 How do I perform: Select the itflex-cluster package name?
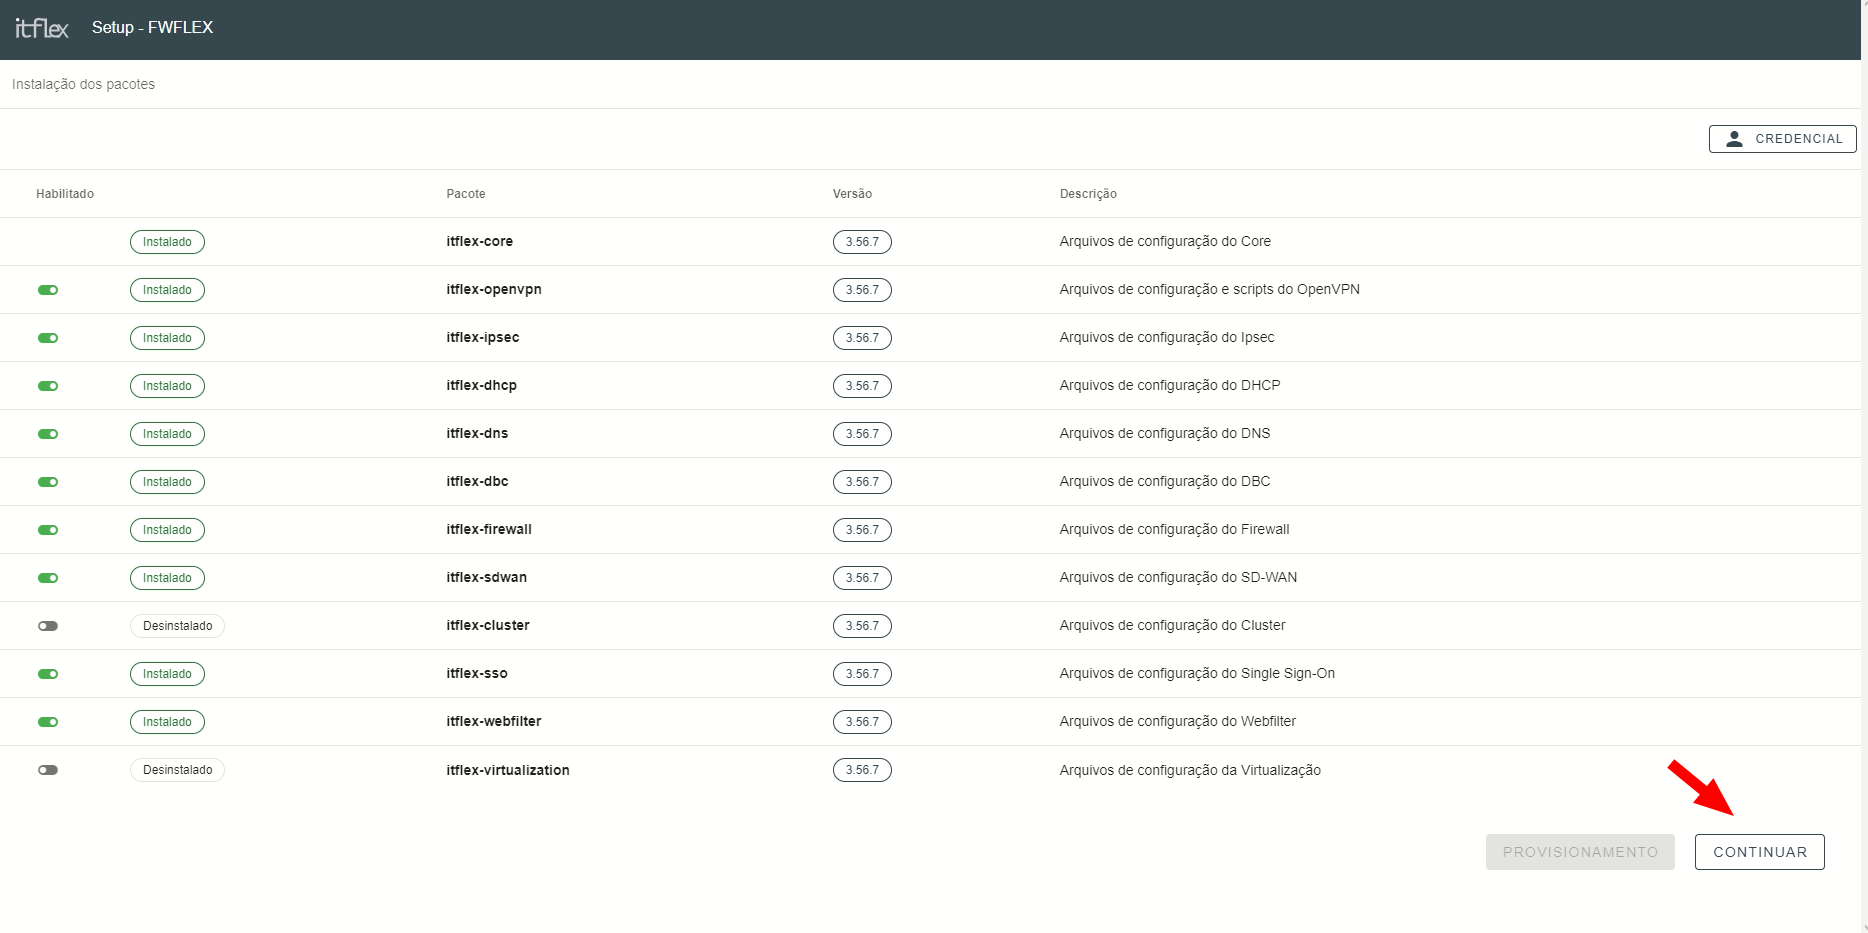point(488,625)
